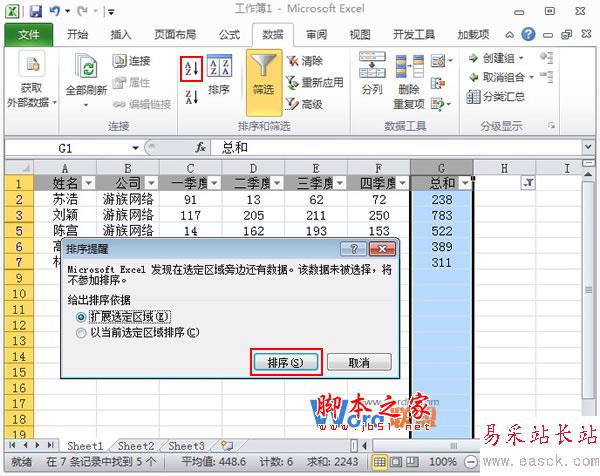Screen dimensions: 600x476
Task: Click the Sort Z to A descending icon
Action: 191,97
